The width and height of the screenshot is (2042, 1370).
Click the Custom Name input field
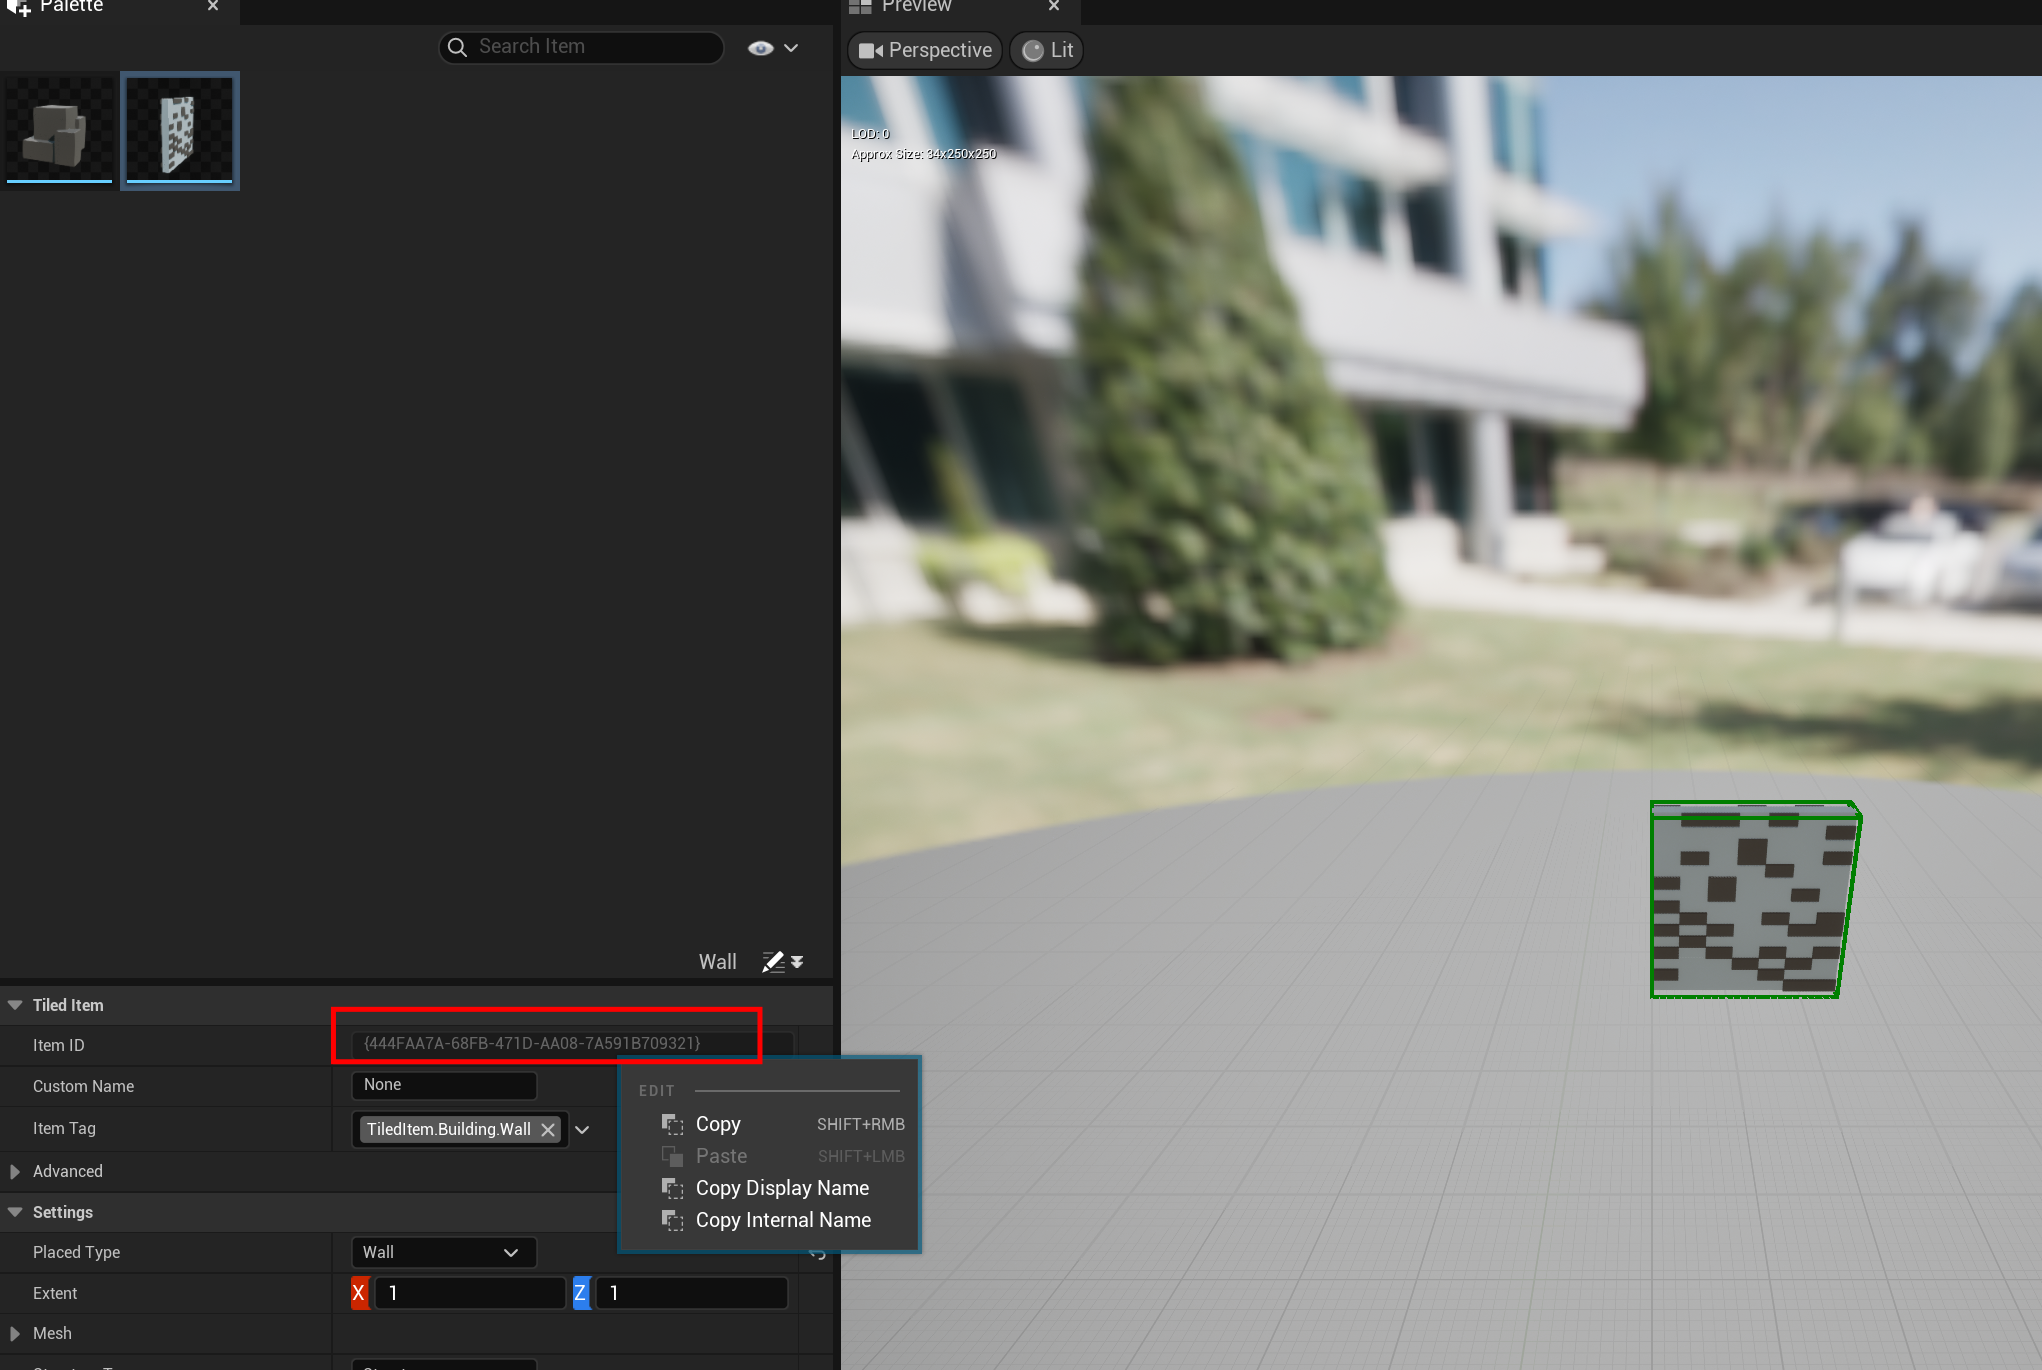click(444, 1085)
